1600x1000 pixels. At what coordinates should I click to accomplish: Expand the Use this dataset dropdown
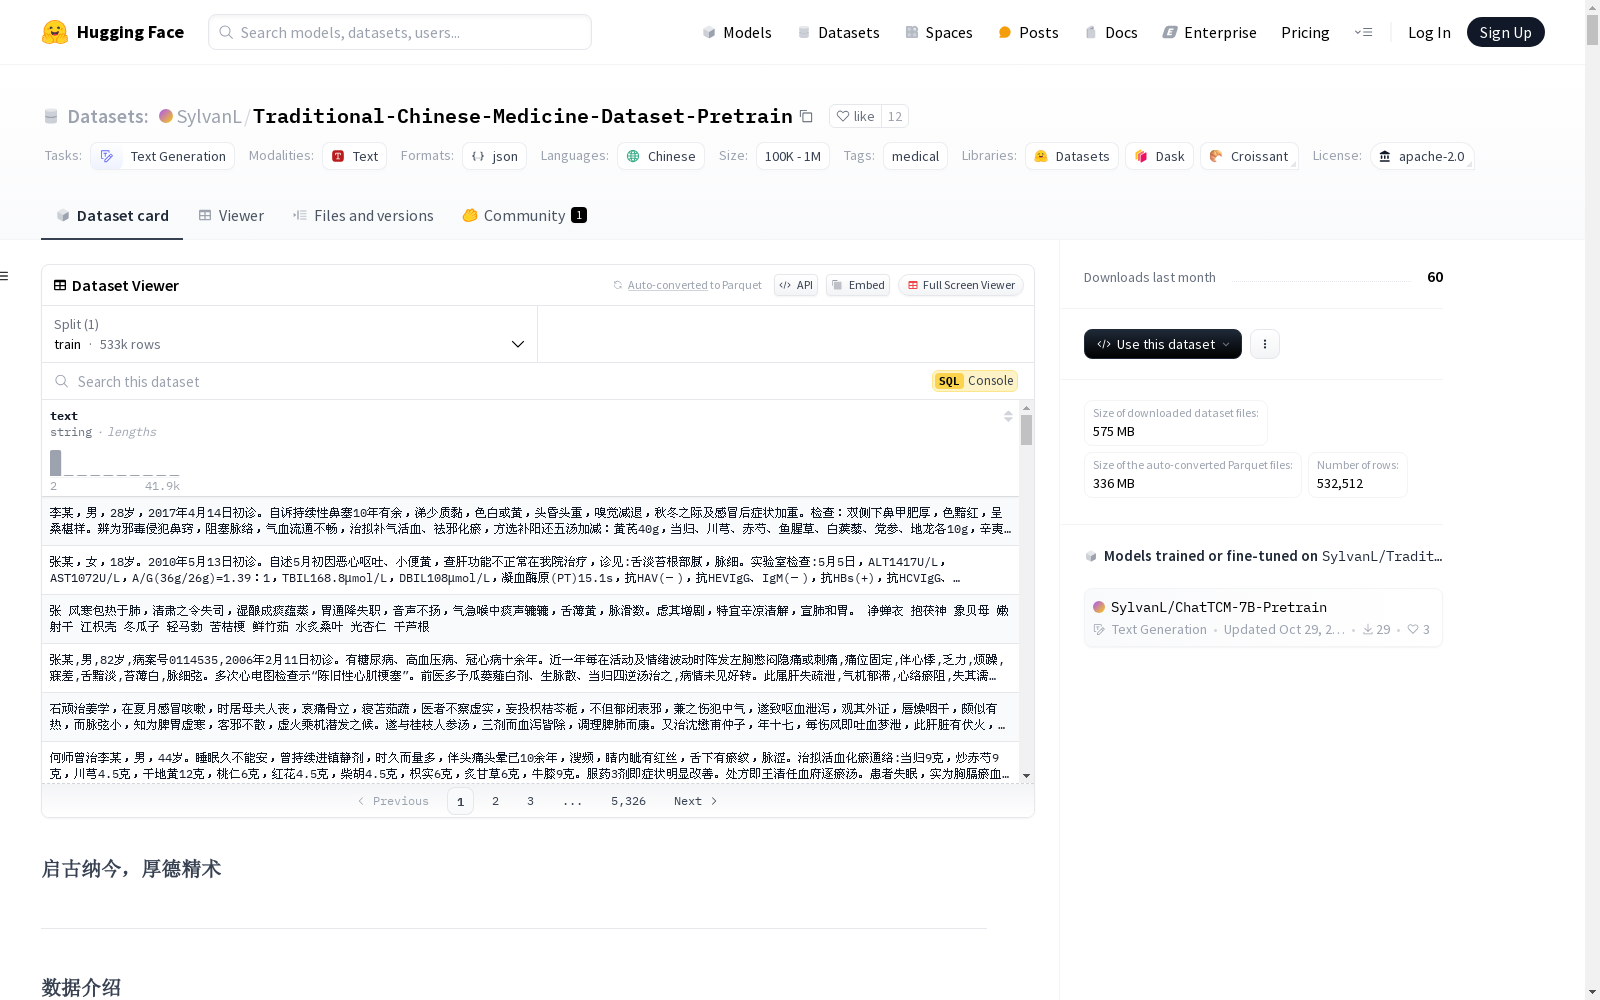pyautogui.click(x=1163, y=344)
